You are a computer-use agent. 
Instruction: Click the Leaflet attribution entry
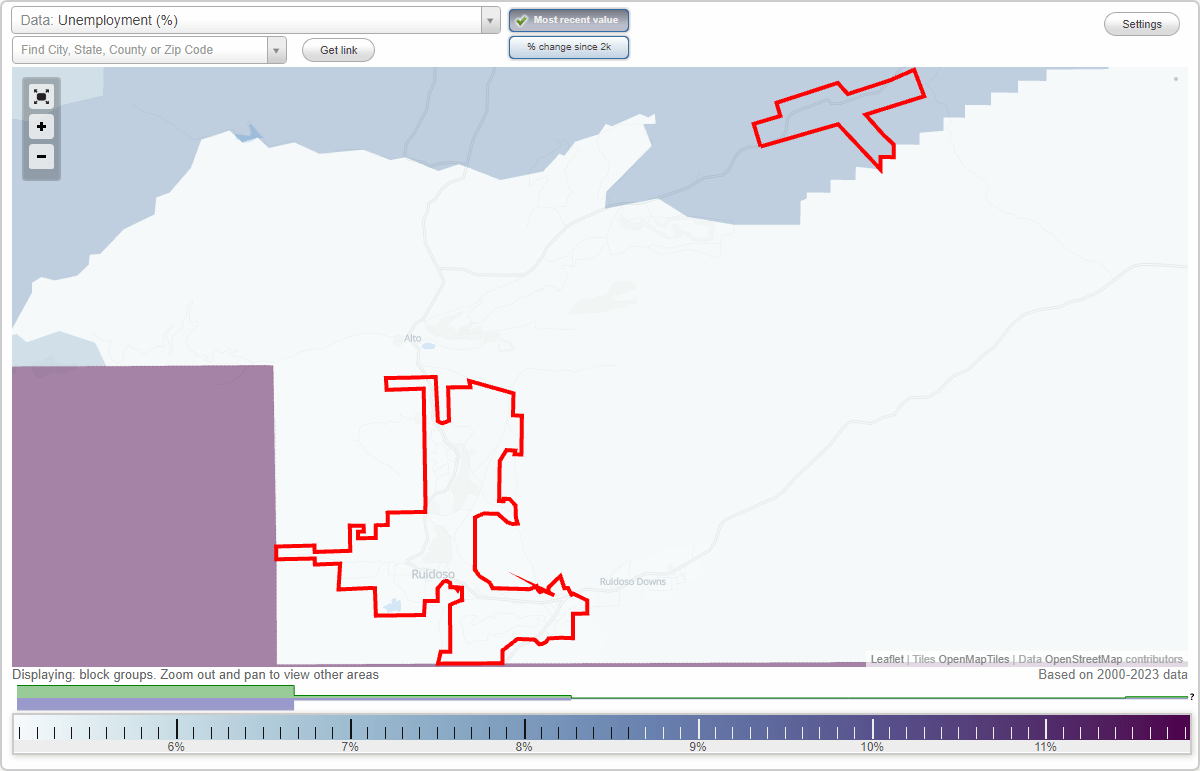click(x=886, y=659)
